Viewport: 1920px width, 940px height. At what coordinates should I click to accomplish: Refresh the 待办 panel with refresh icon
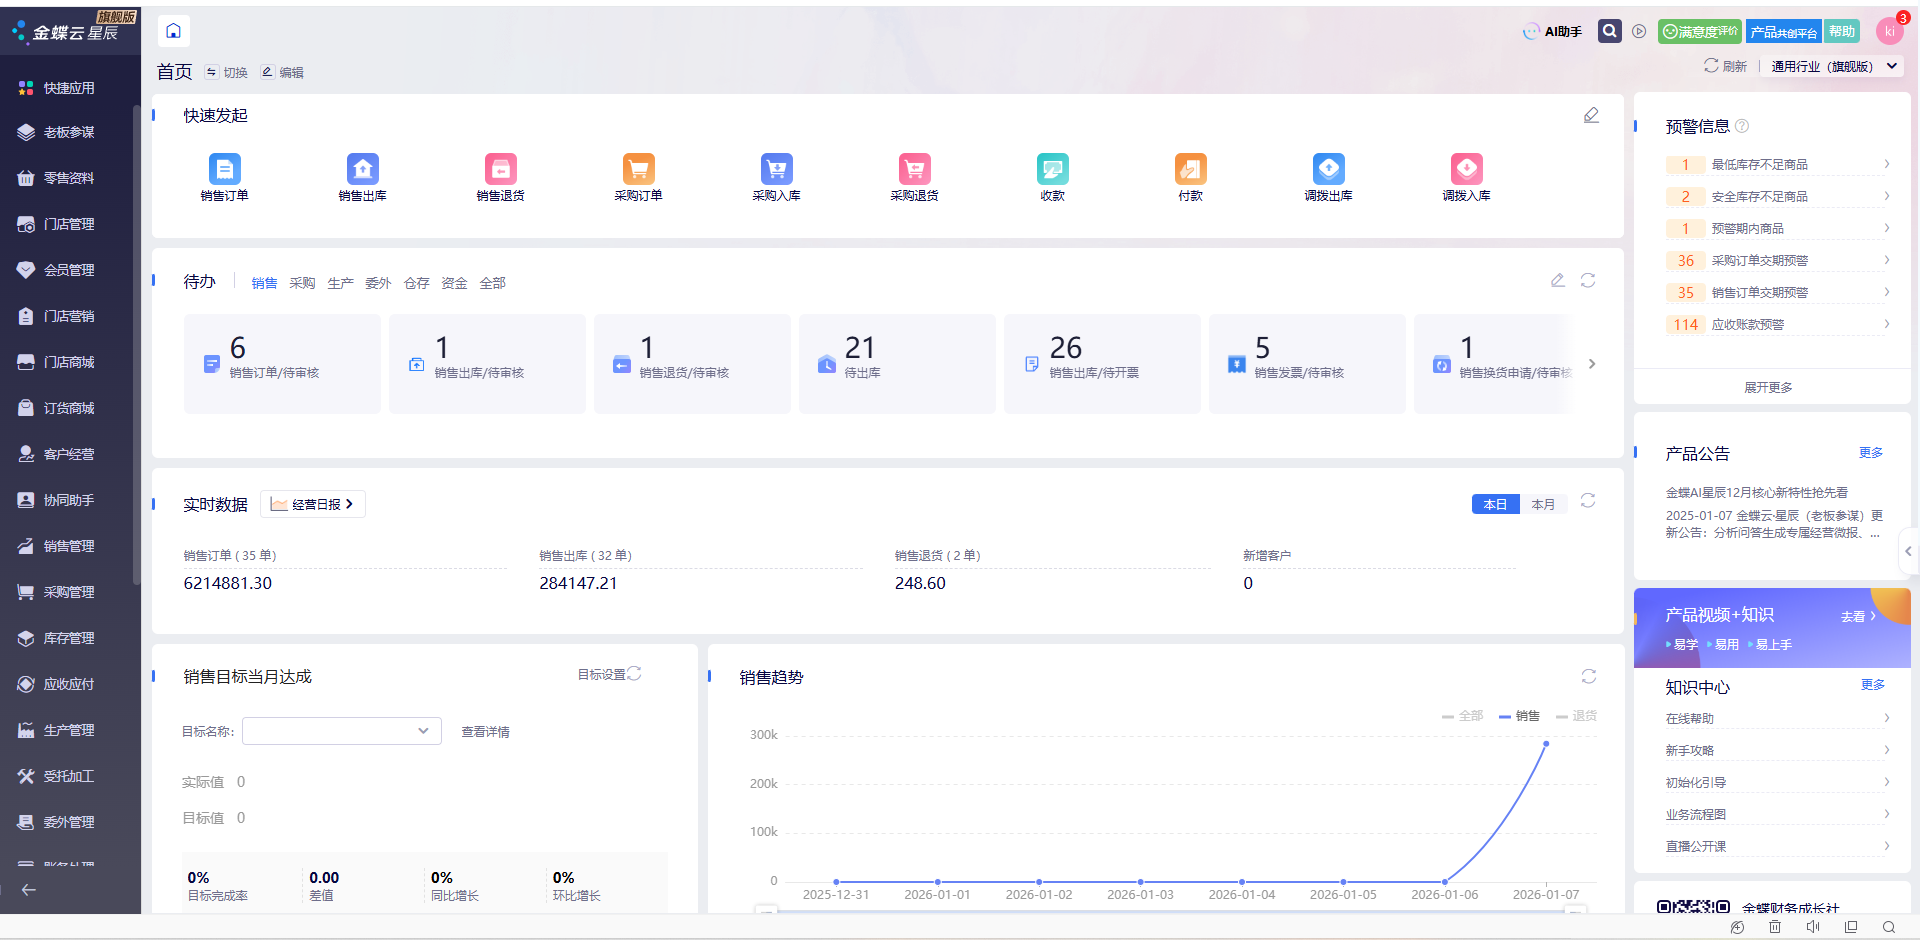pyautogui.click(x=1587, y=281)
